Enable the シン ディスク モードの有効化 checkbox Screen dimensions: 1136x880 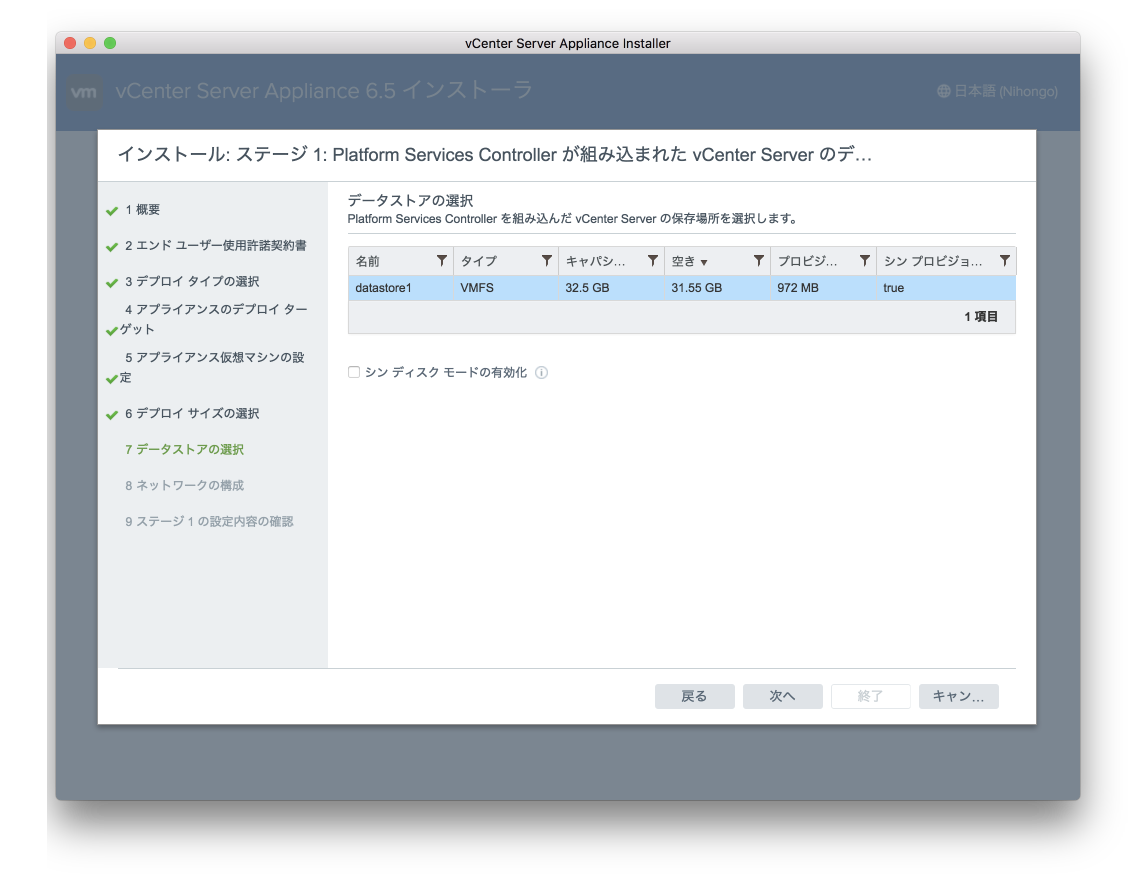[353, 371]
